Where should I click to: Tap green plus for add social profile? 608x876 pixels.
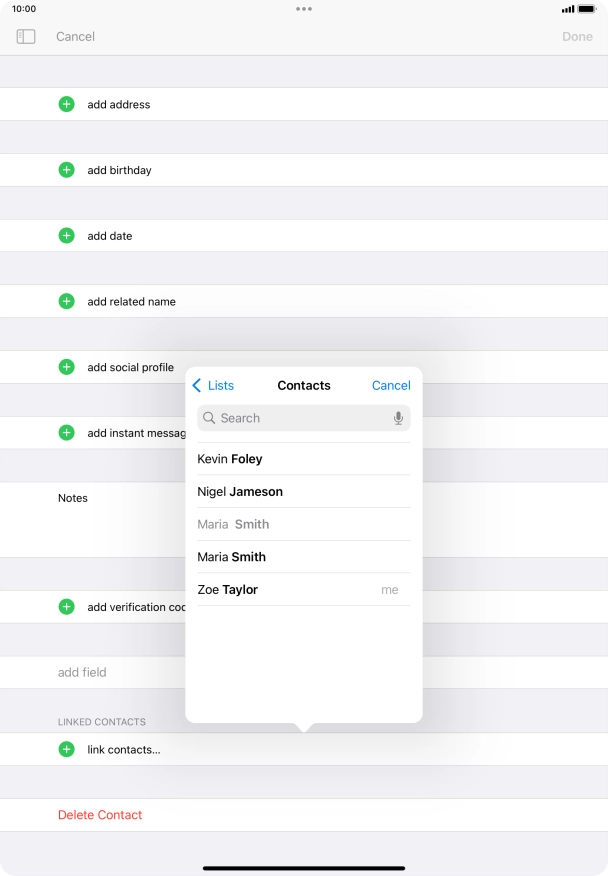(x=66, y=367)
